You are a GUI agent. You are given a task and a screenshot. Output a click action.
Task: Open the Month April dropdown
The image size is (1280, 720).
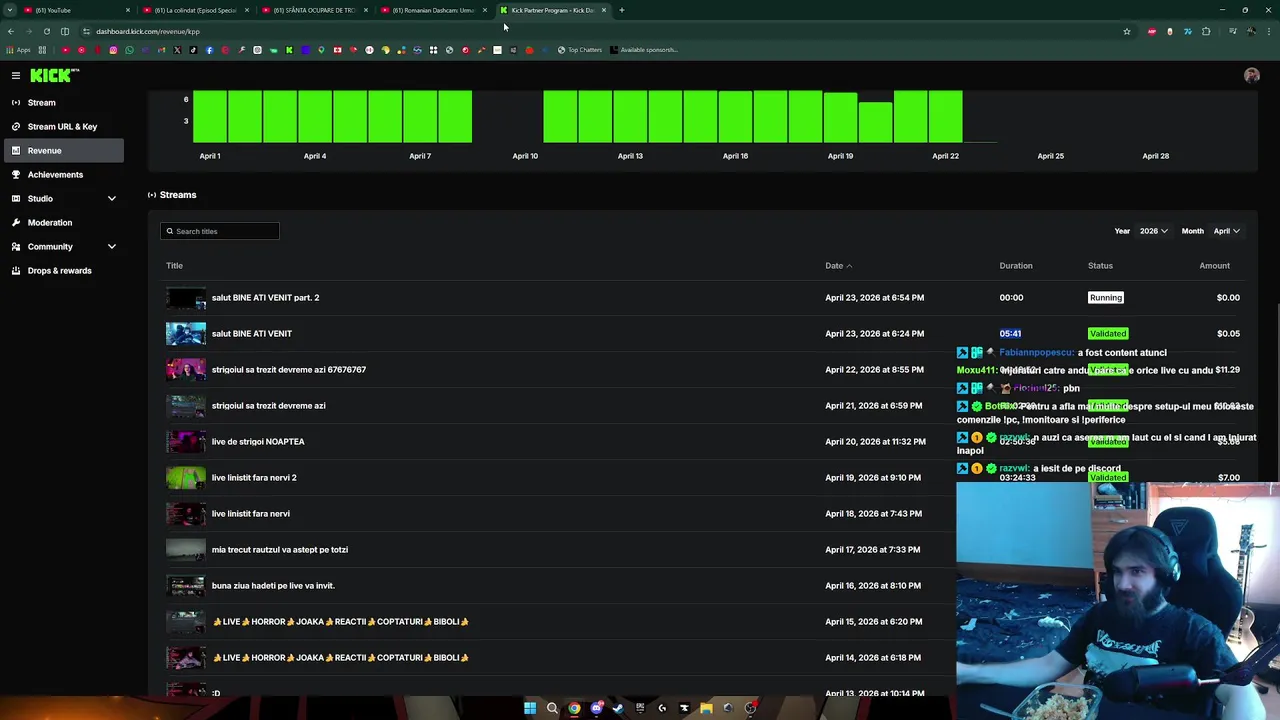click(1226, 231)
